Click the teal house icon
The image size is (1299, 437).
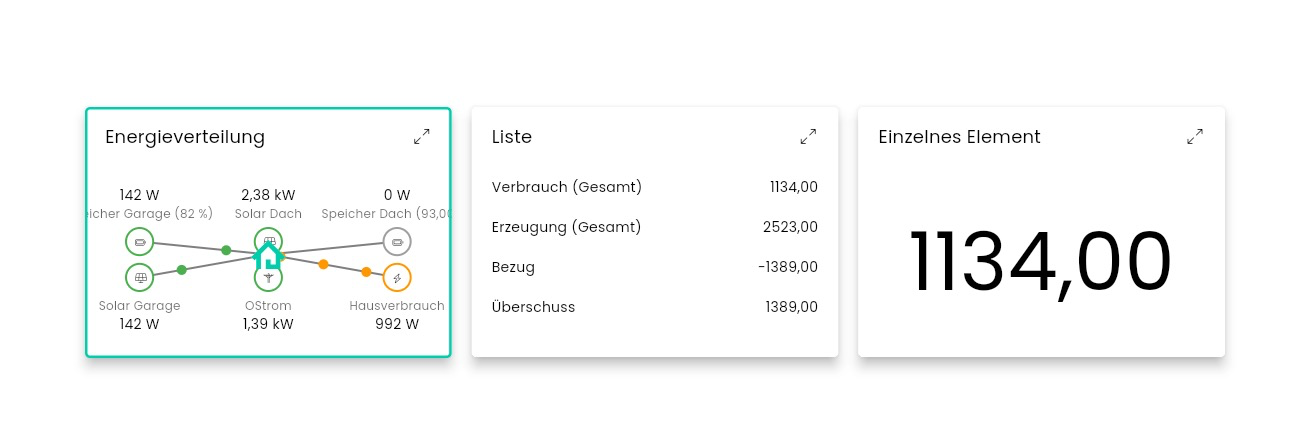(267, 256)
